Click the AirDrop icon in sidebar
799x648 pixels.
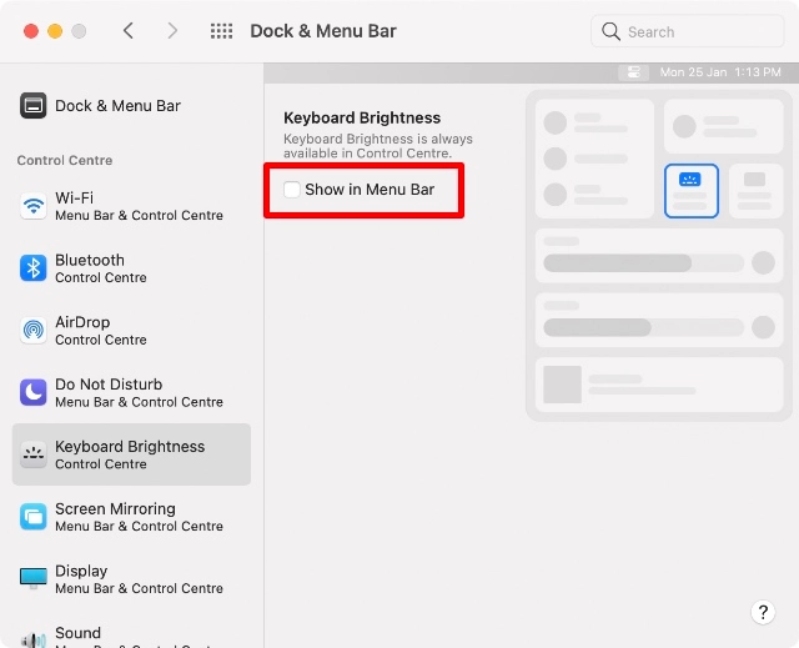[33, 330]
